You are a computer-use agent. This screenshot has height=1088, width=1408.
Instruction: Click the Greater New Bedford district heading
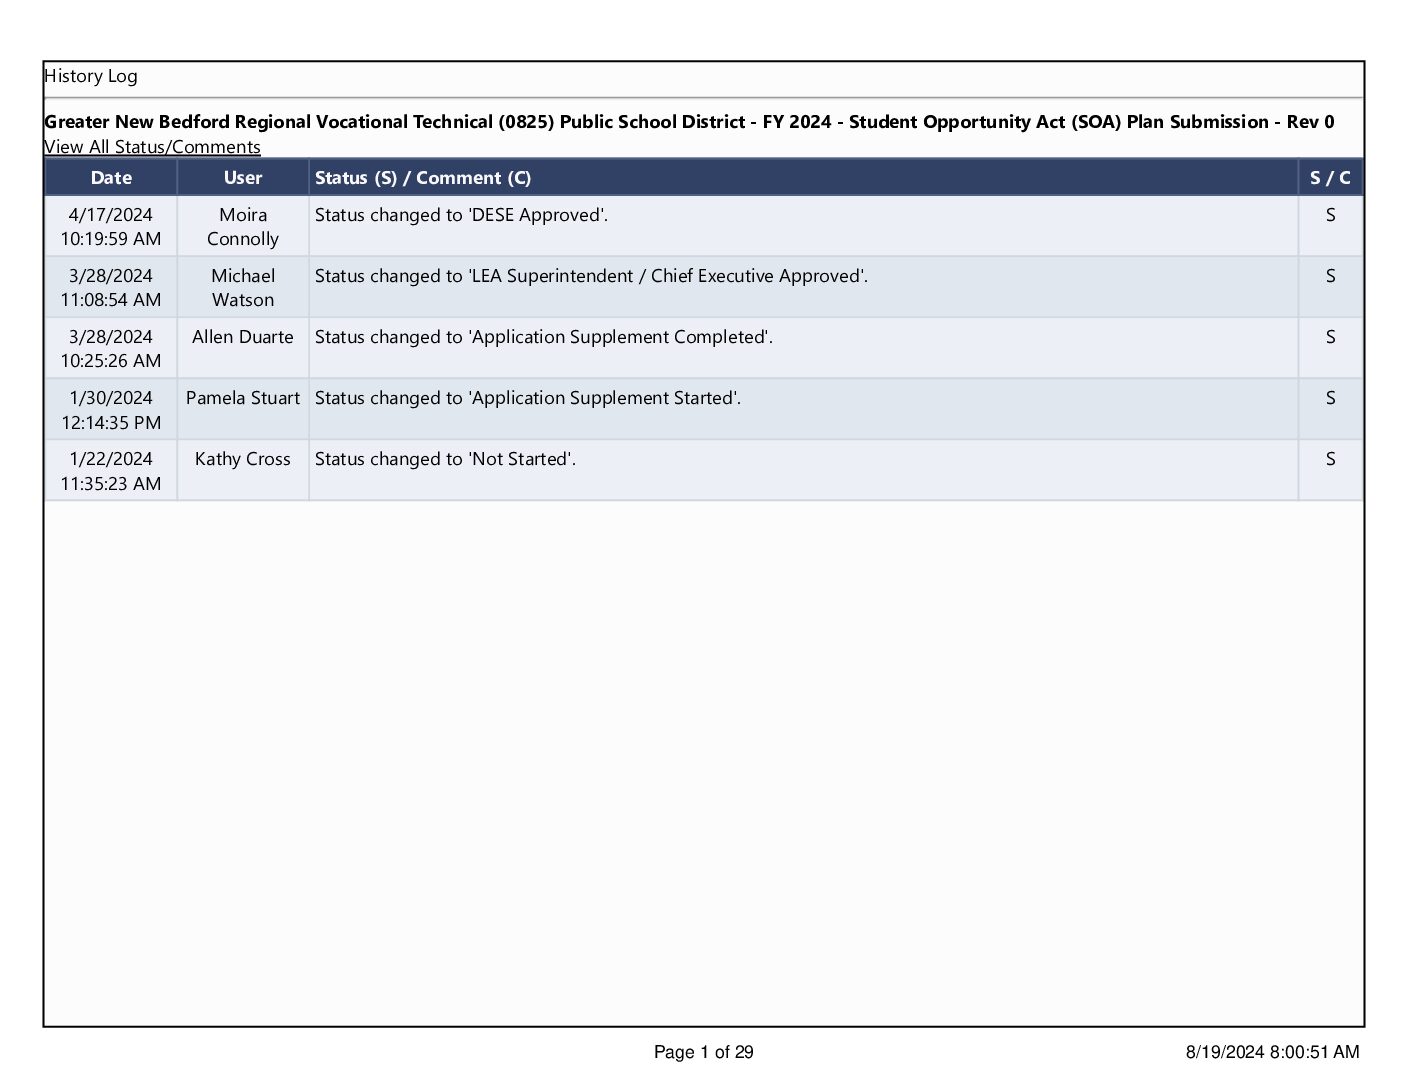(689, 122)
